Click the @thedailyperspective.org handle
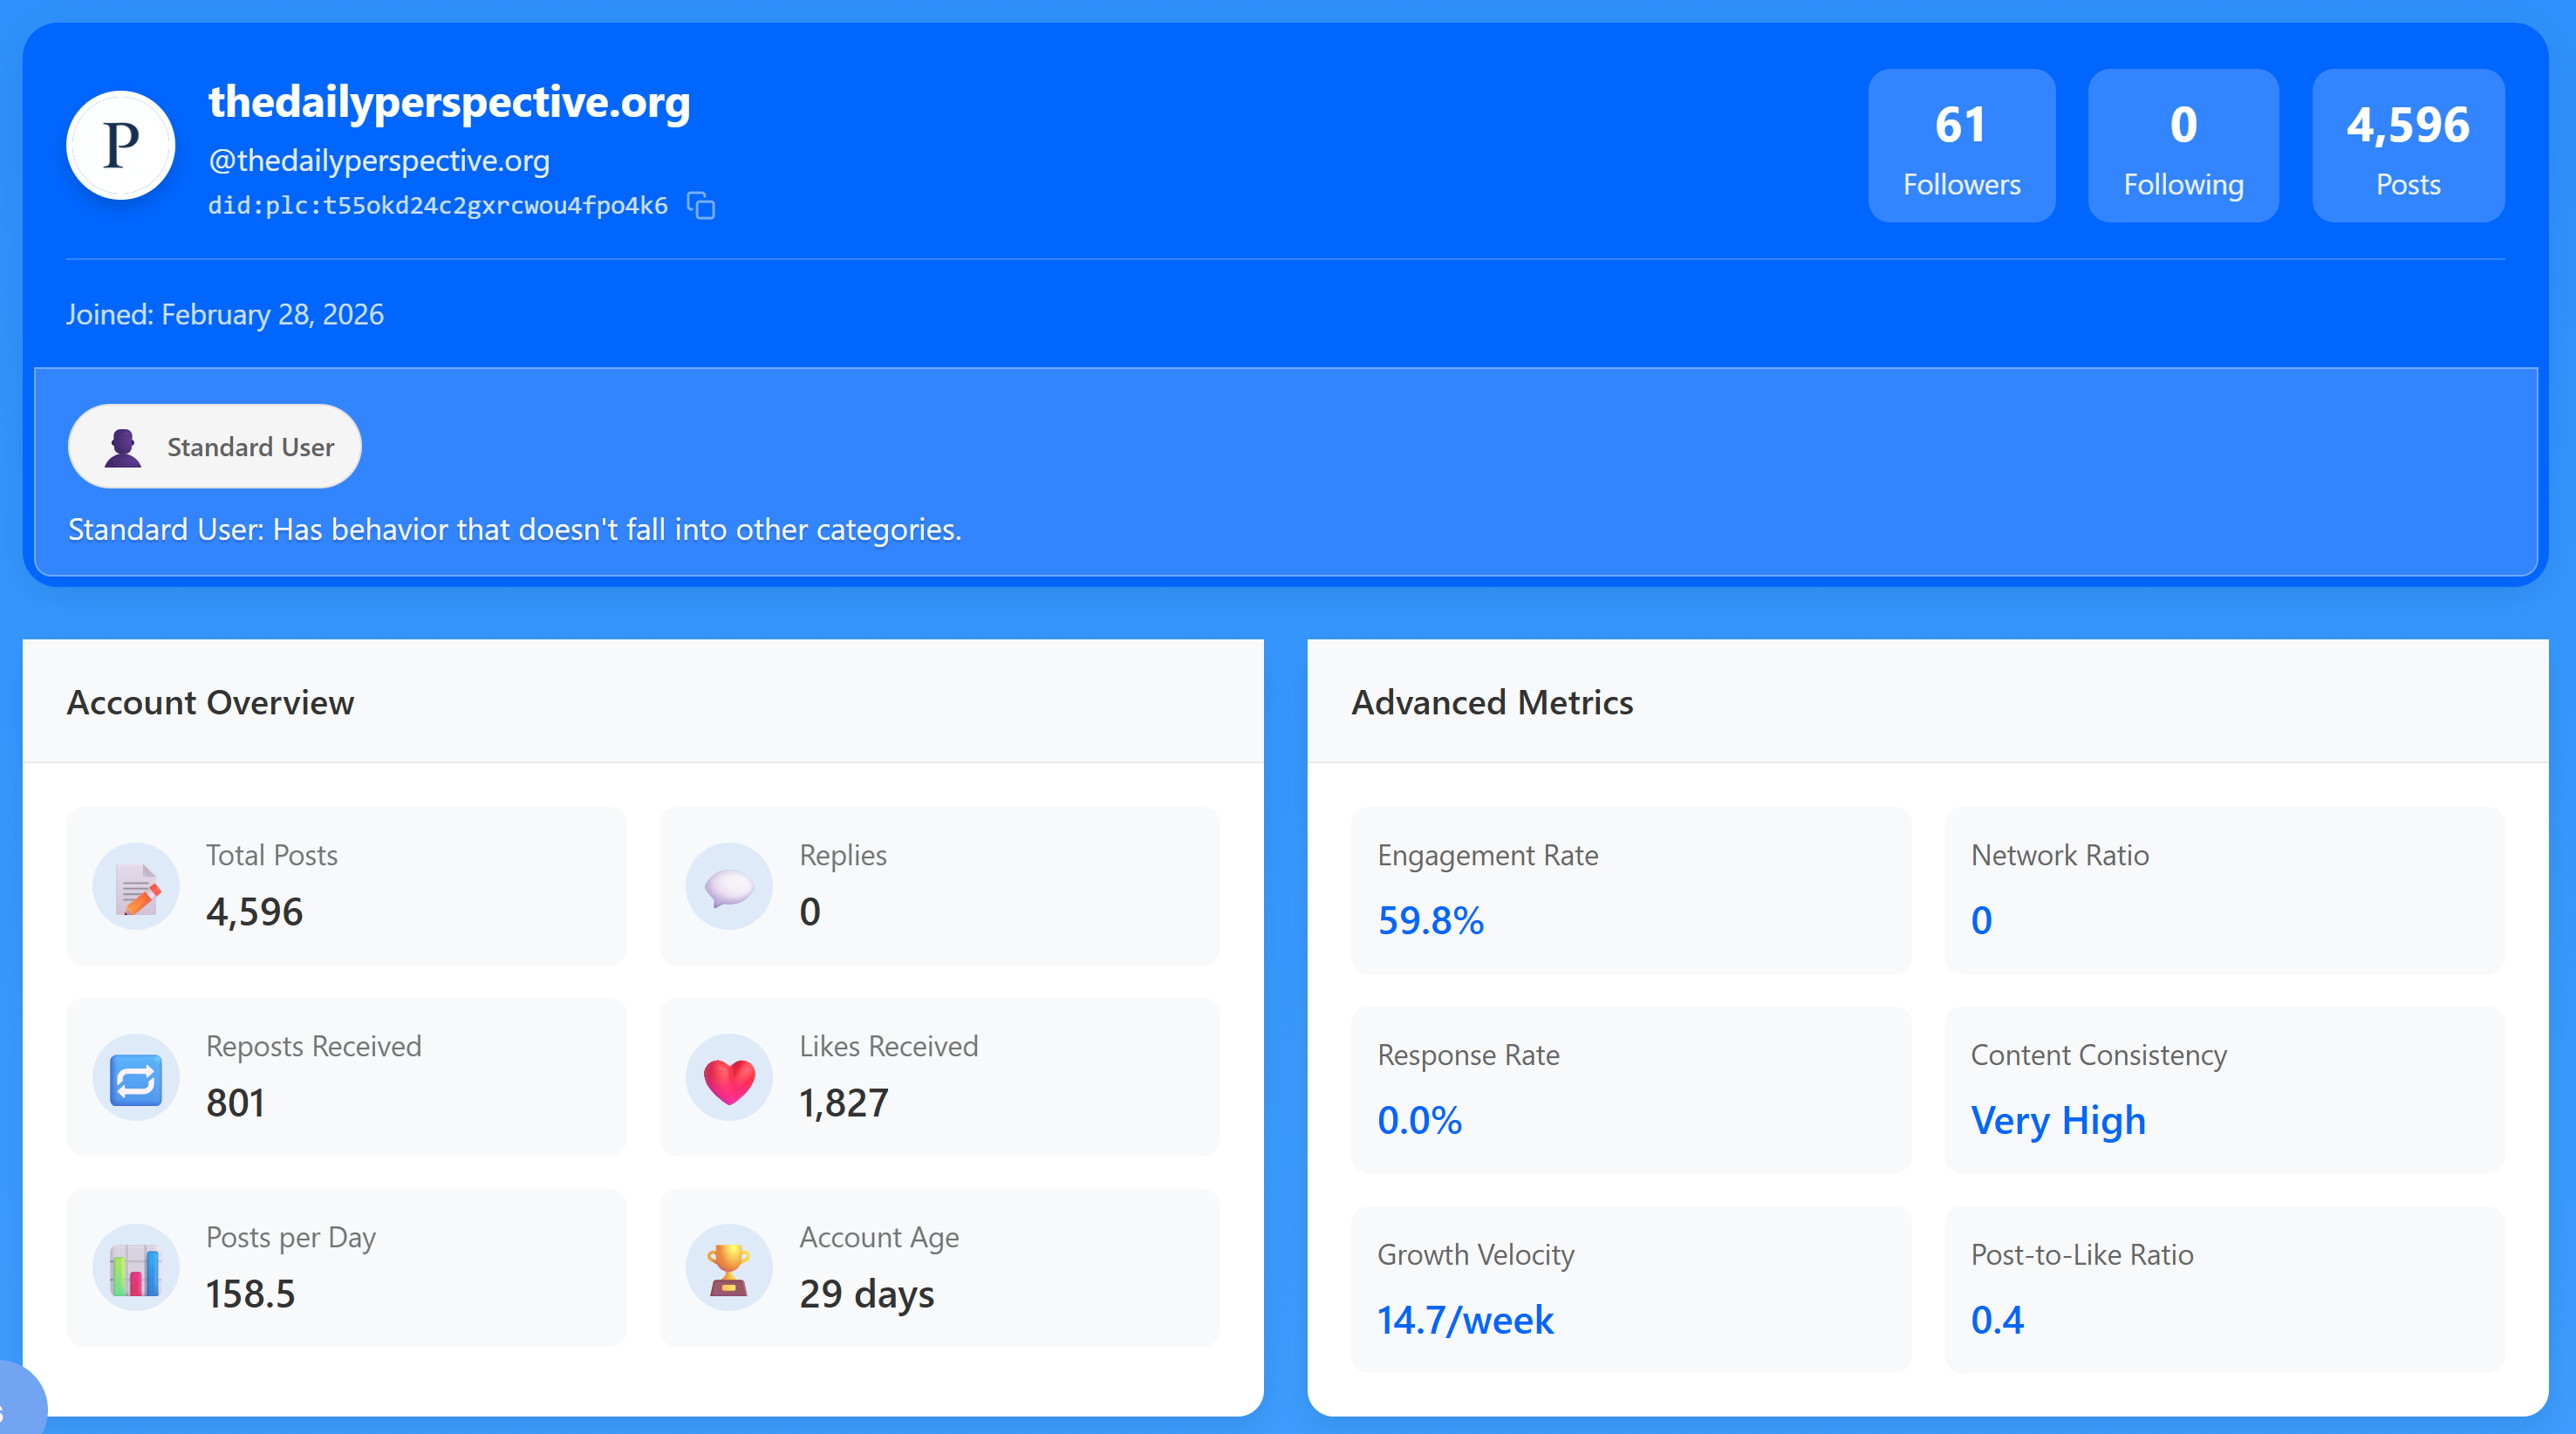Viewport: 2576px width, 1434px height. tap(378, 160)
